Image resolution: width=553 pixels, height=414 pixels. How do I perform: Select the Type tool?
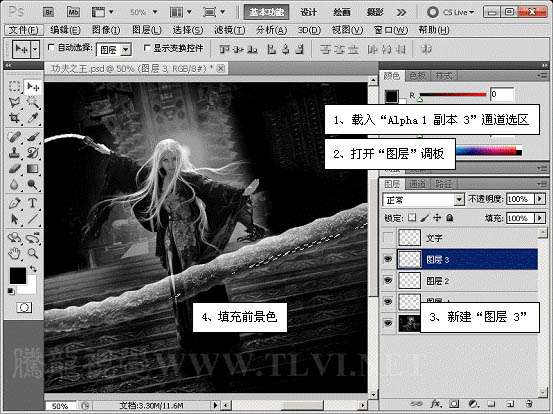coord(33,203)
